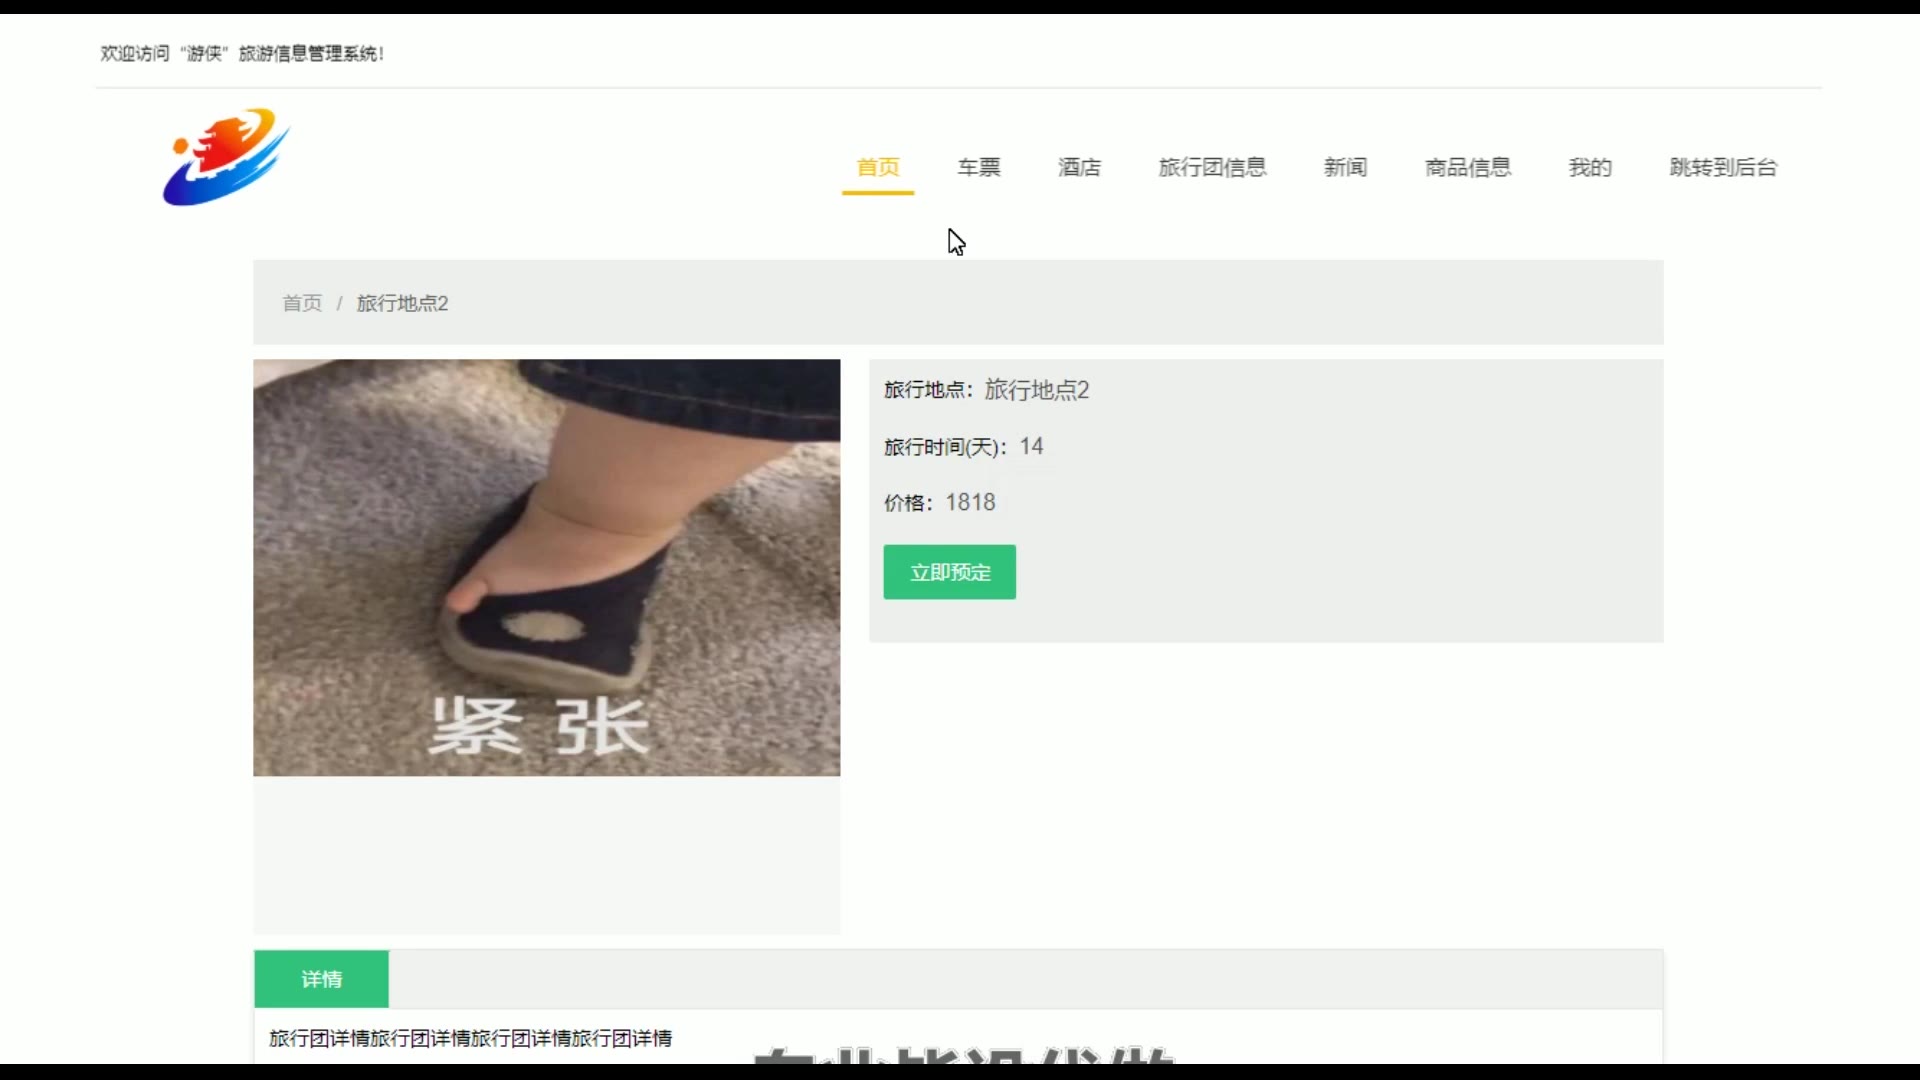Click the 旅行地点 value text
Image resolution: width=1920 pixels, height=1080 pixels.
[1036, 390]
